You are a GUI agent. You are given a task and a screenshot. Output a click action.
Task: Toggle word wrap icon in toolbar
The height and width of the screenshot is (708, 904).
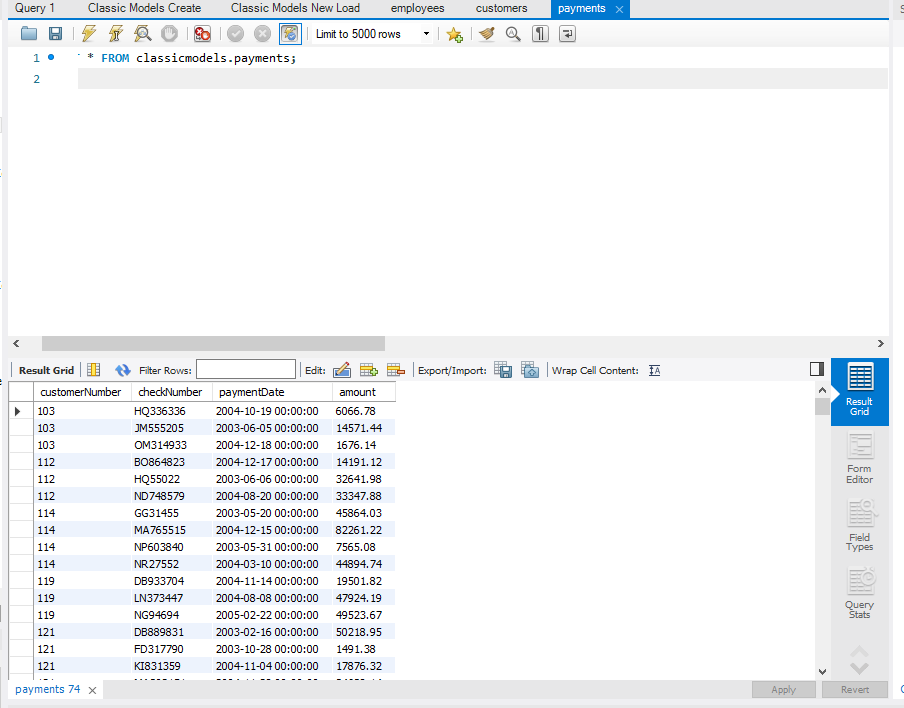567,34
